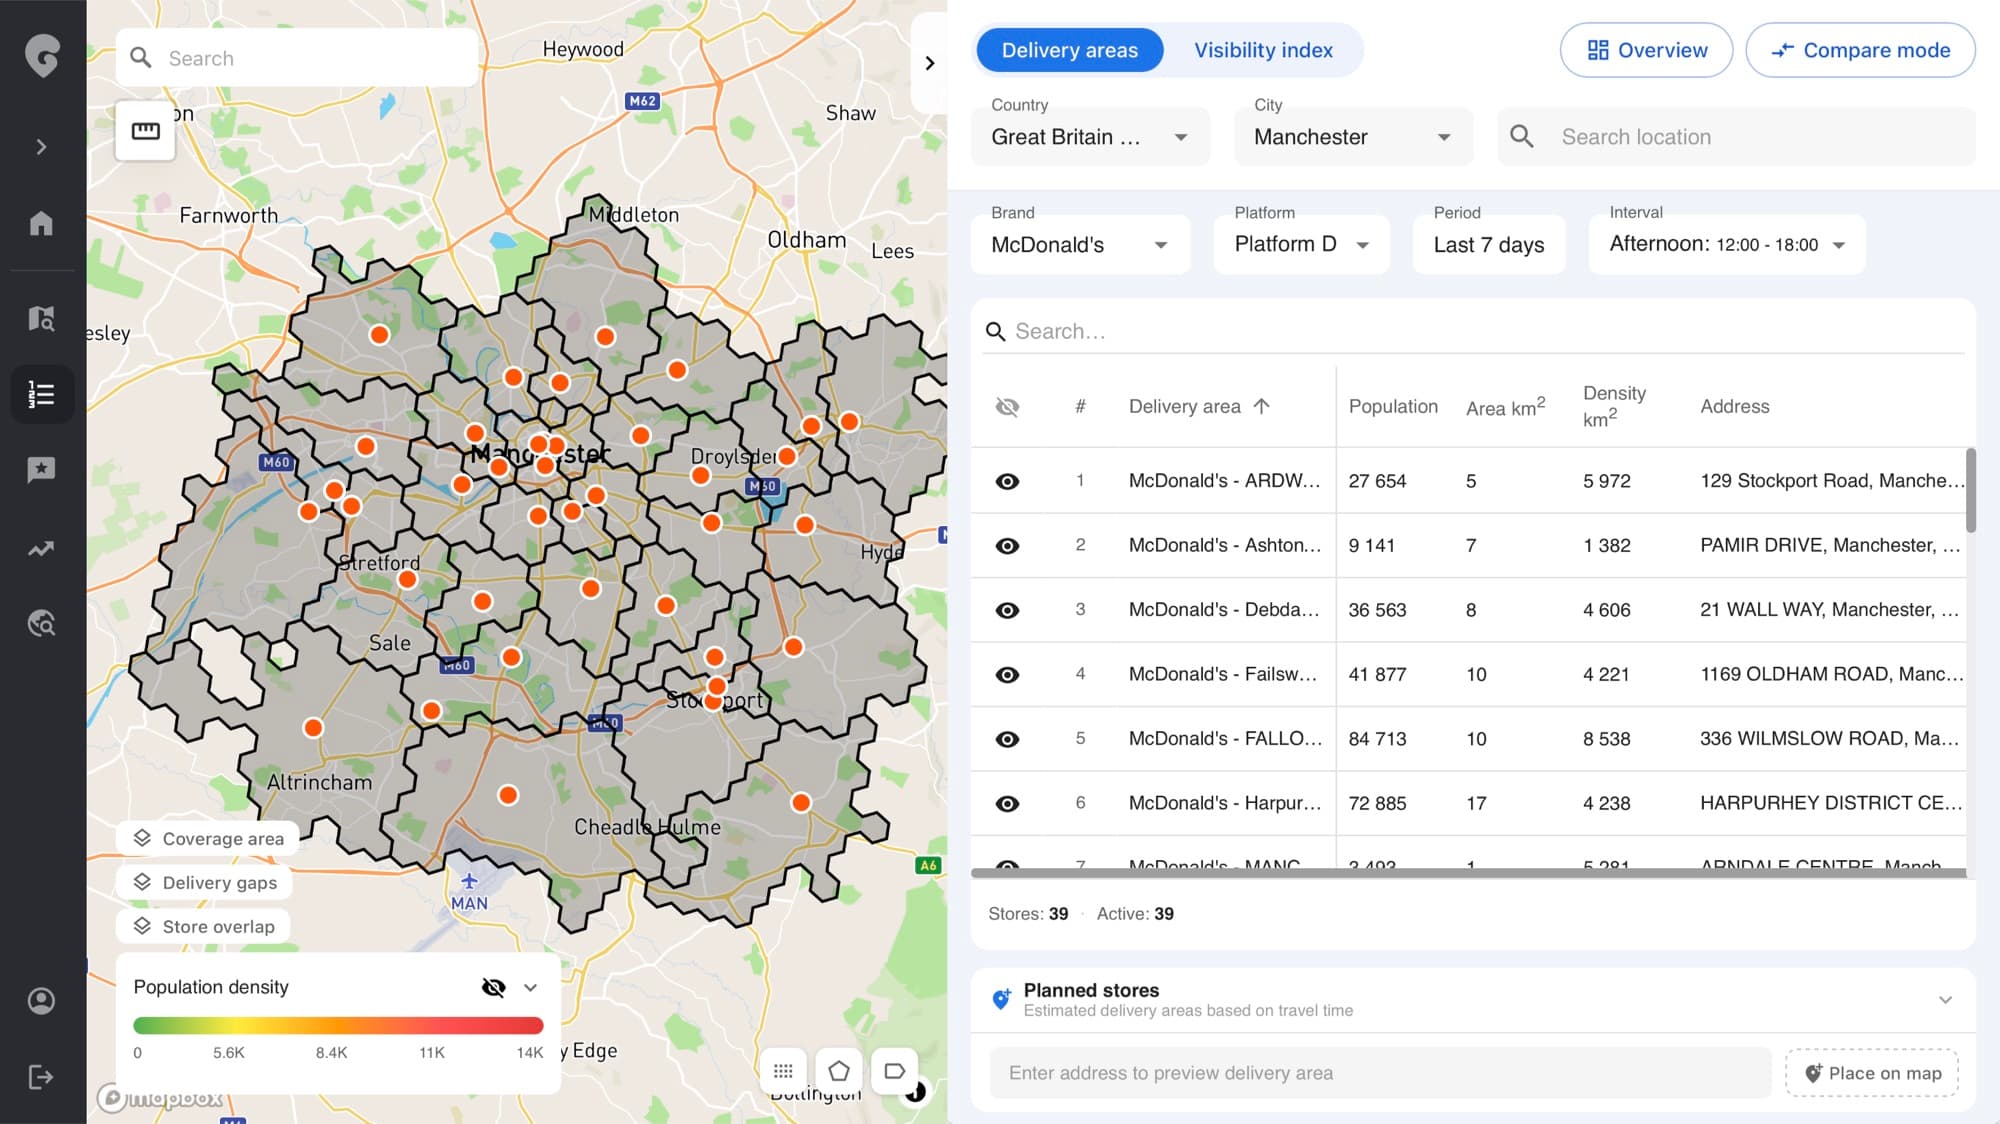The height and width of the screenshot is (1124, 2000).
Task: Hide the McDonald's - FALLO... delivery area
Action: point(1008,739)
